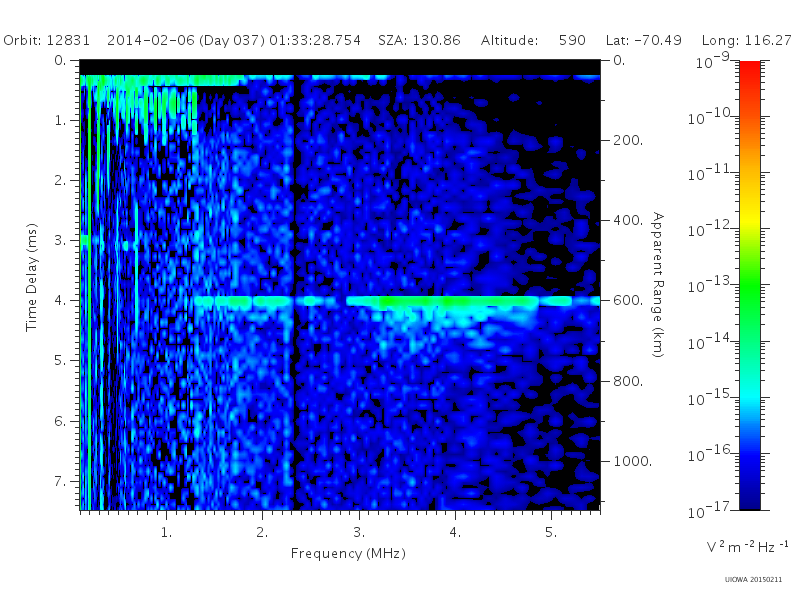The image size is (800, 600).
Task: Click the Frequency (MHz) axis label
Action: point(348,554)
